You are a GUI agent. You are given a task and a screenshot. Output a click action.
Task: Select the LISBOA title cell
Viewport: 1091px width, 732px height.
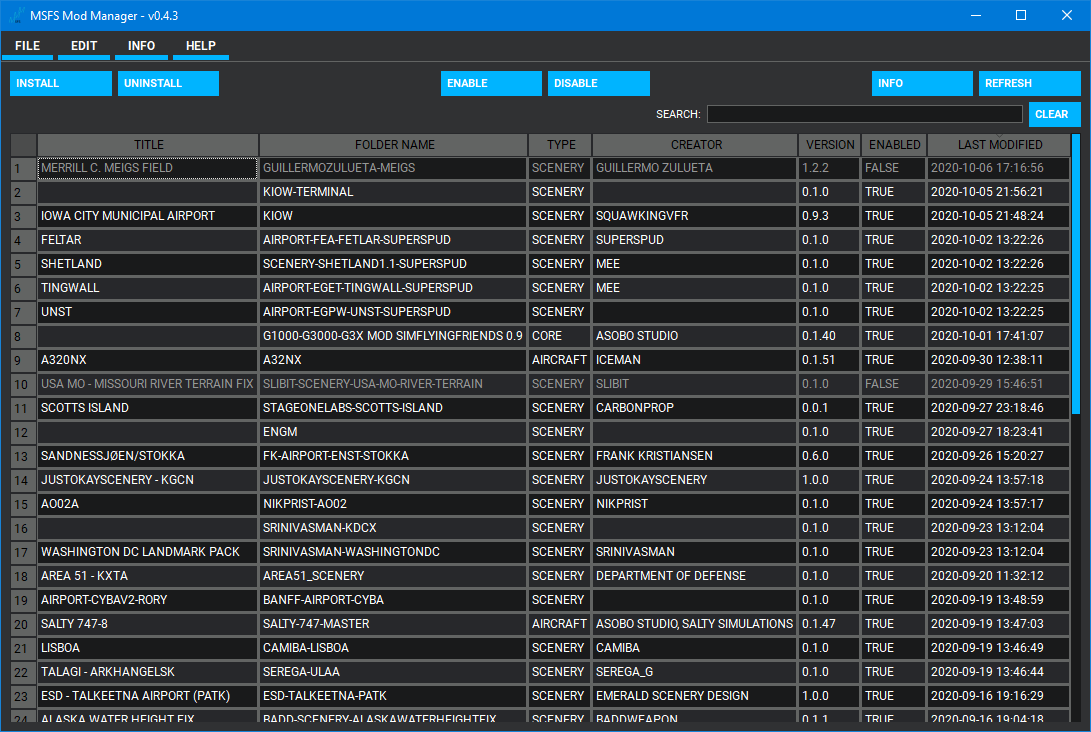click(148, 649)
